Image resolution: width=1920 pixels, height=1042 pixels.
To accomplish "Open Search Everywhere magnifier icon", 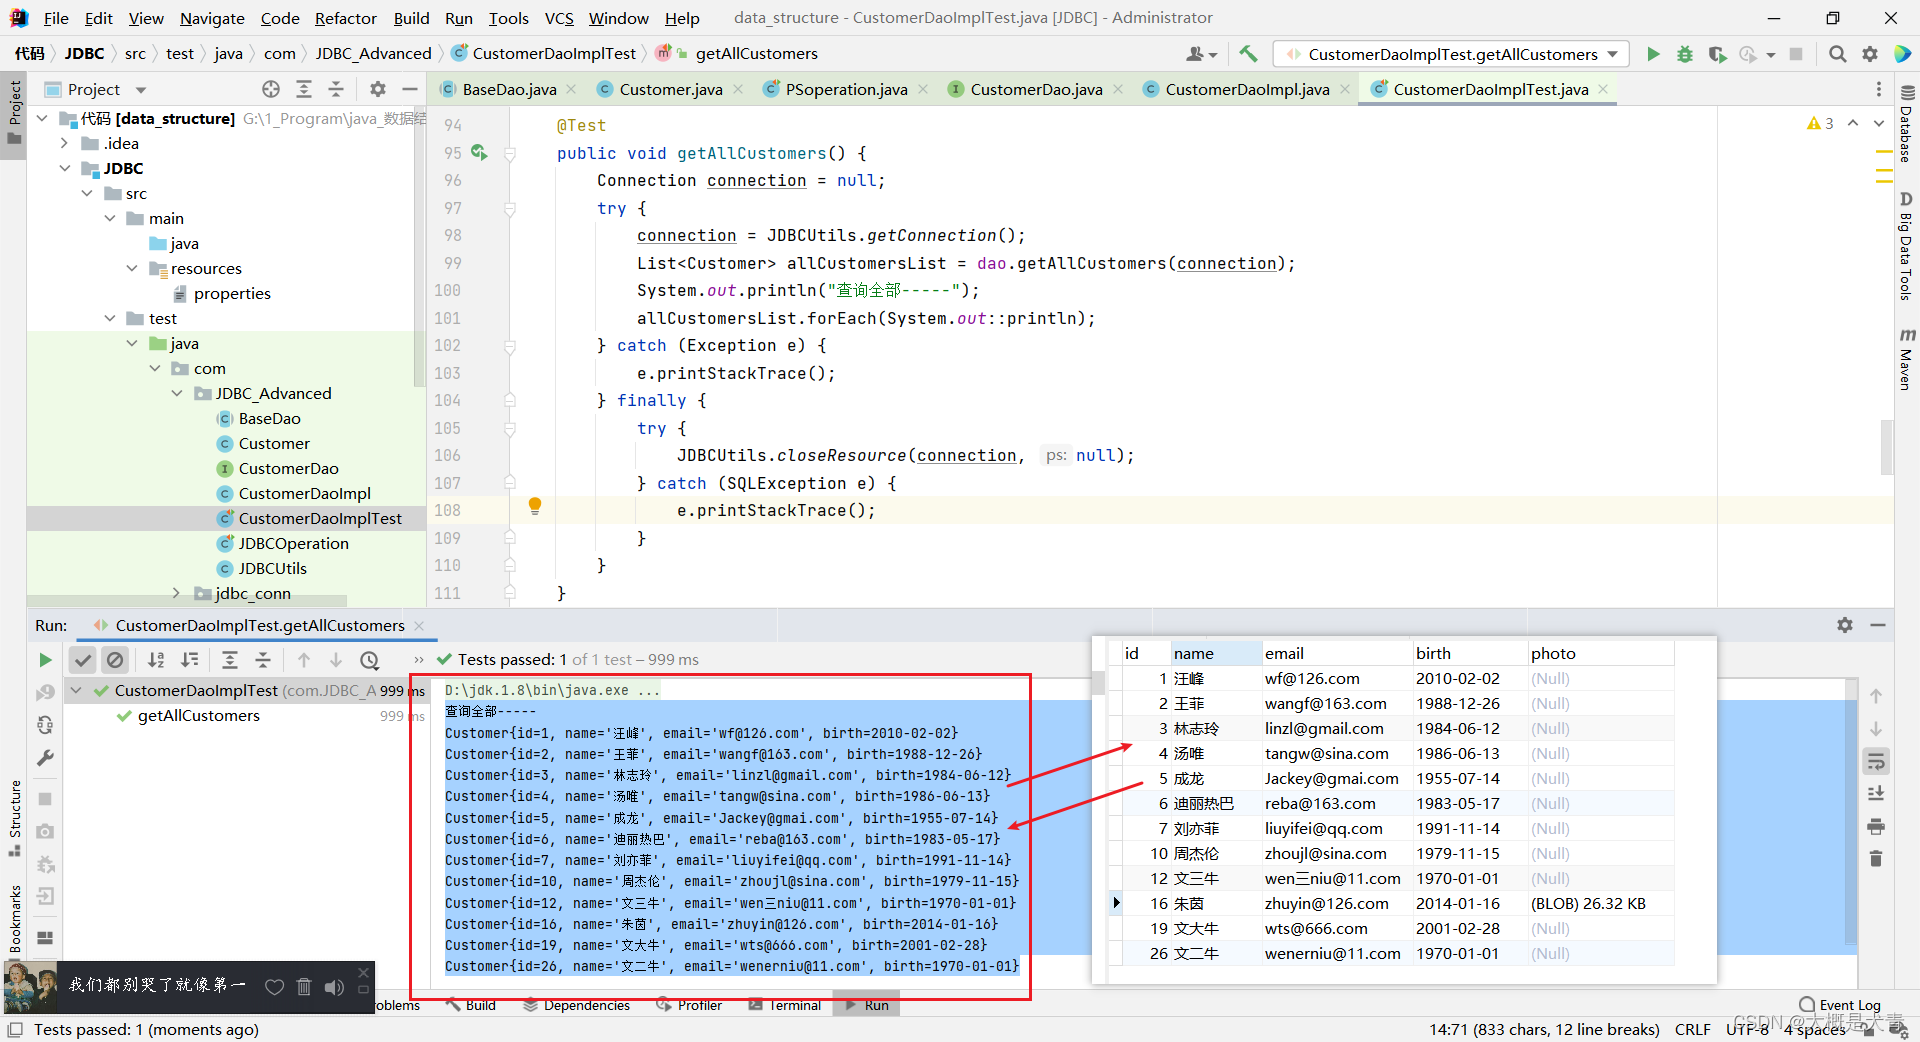I will [x=1837, y=54].
